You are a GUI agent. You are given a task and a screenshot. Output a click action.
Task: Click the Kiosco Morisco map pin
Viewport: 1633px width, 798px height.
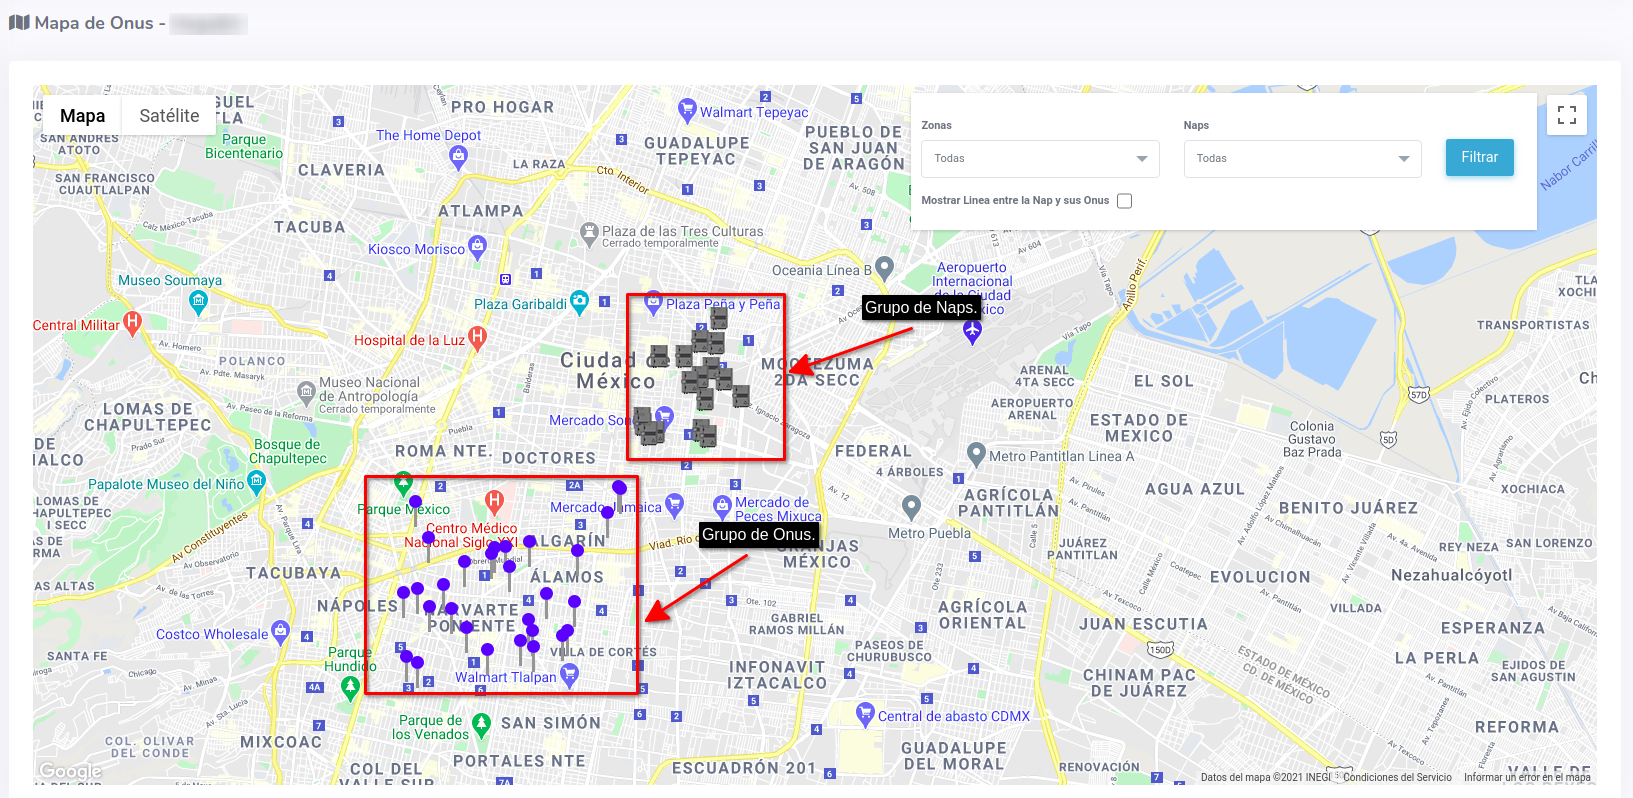tap(478, 245)
